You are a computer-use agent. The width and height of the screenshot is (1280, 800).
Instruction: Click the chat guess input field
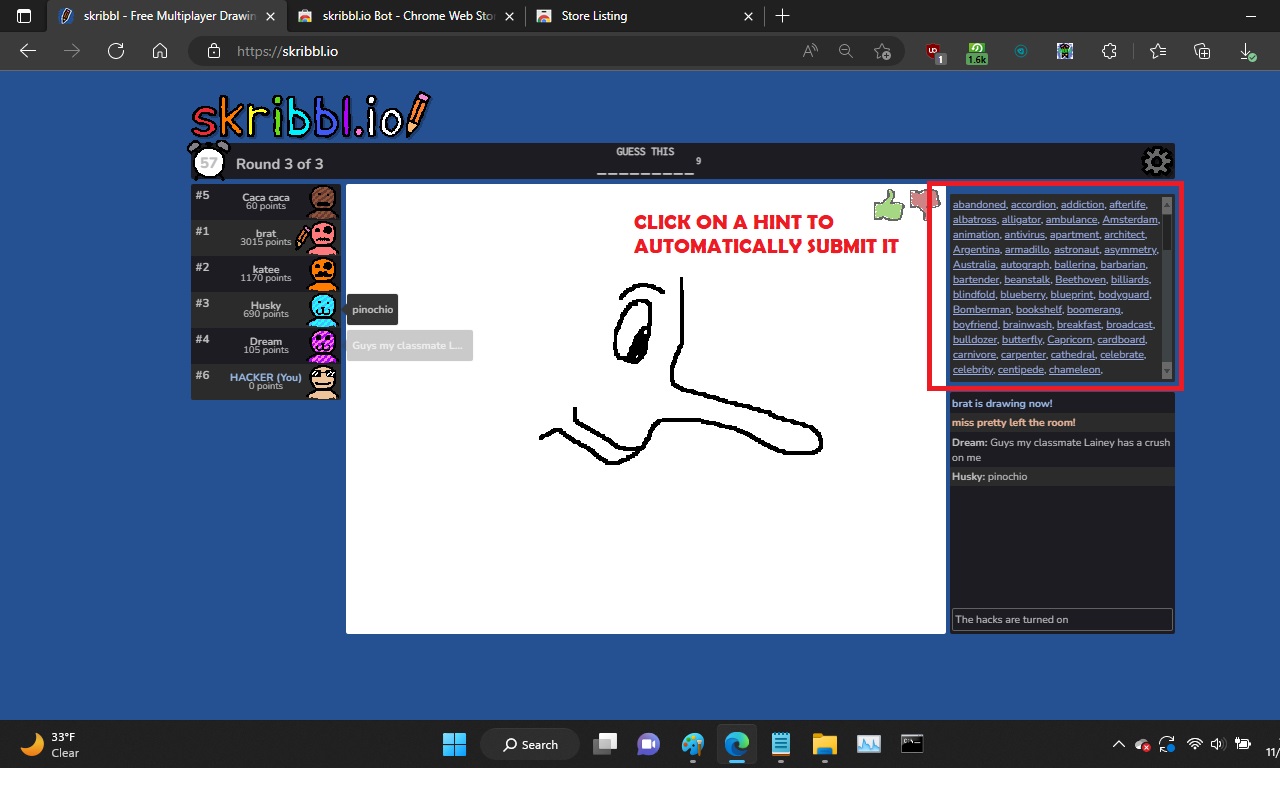1062,619
